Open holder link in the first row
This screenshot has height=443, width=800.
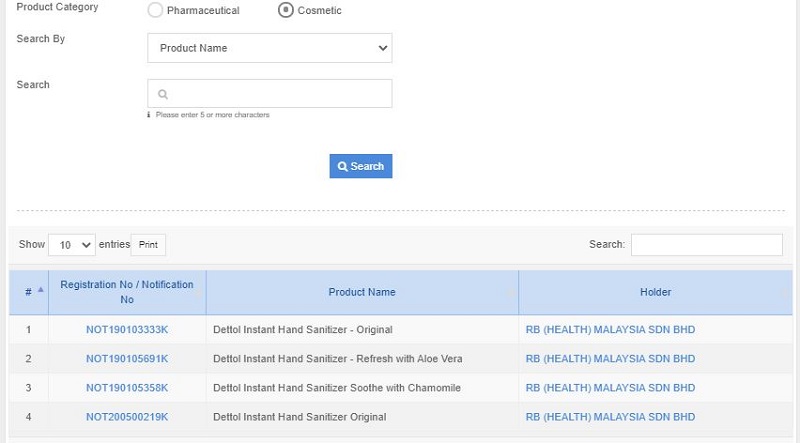pos(610,330)
